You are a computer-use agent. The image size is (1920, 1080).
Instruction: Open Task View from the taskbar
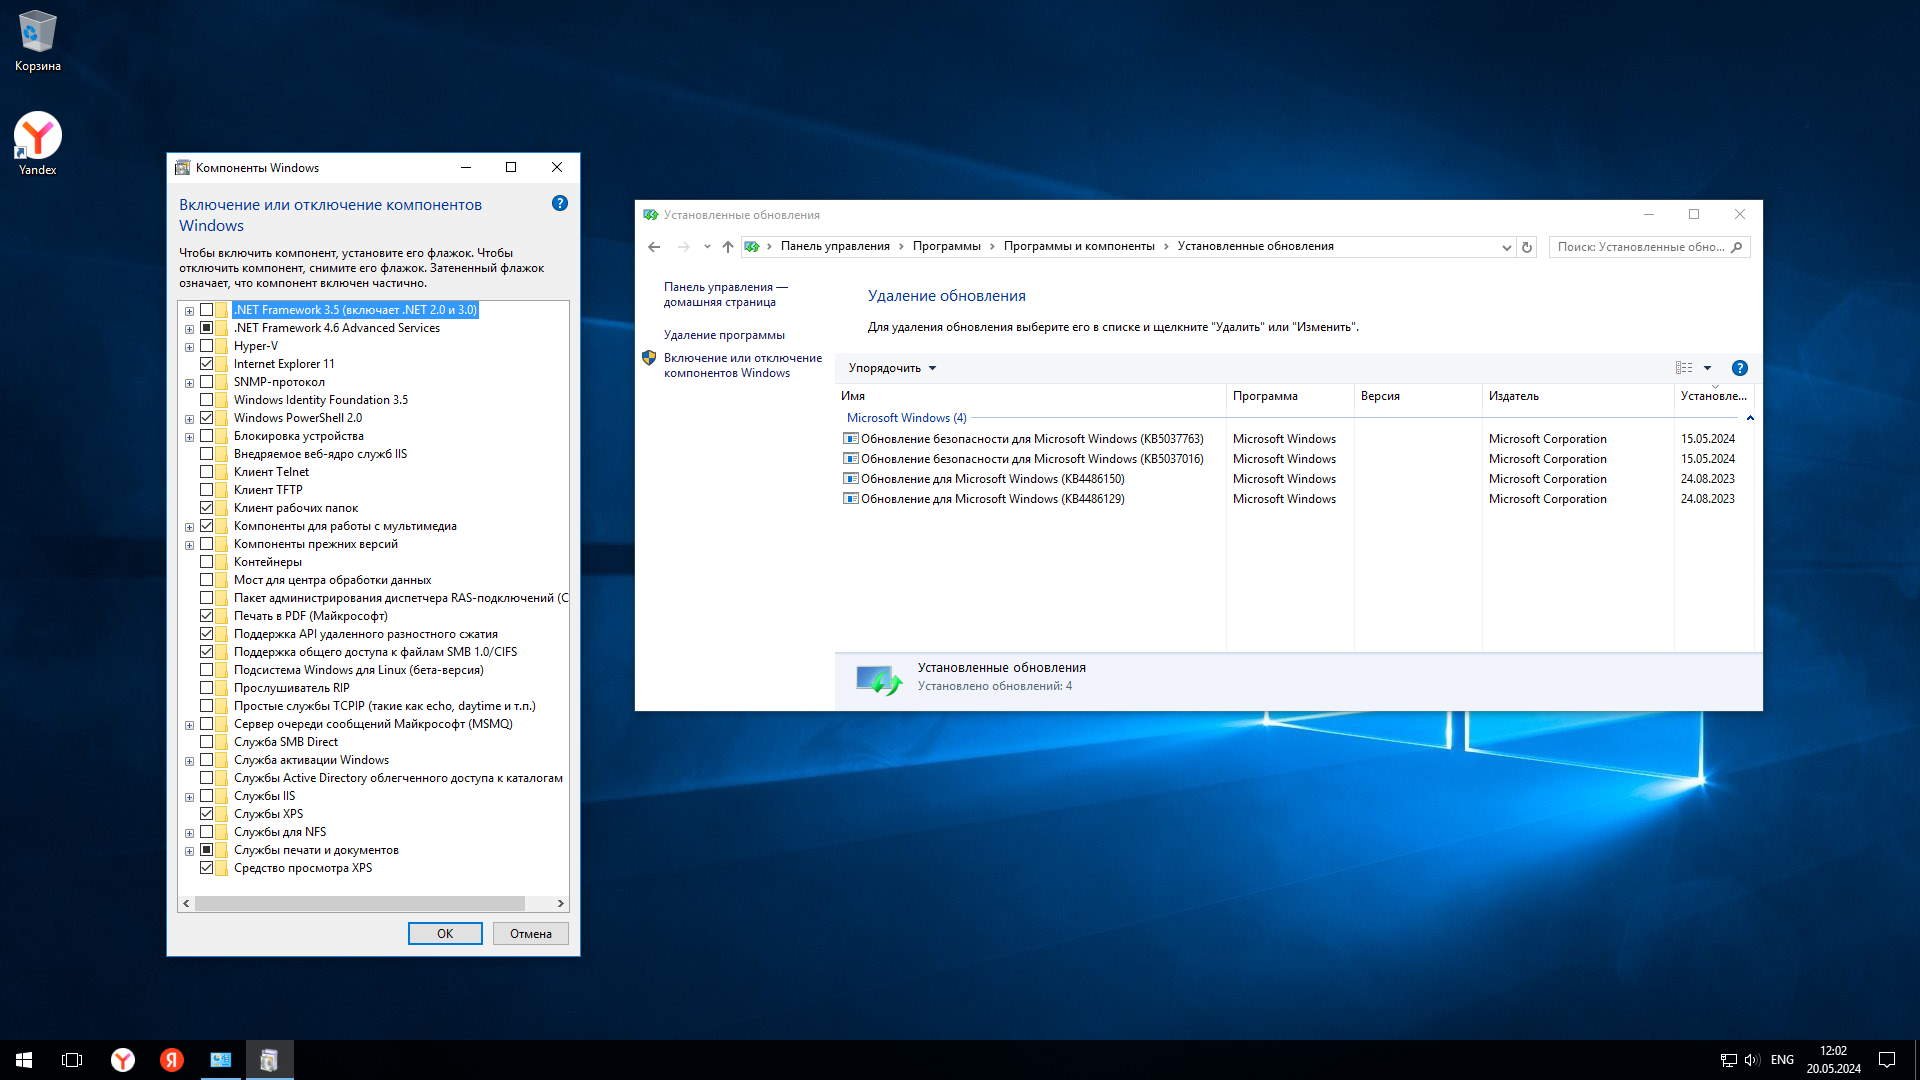pos(72,1060)
